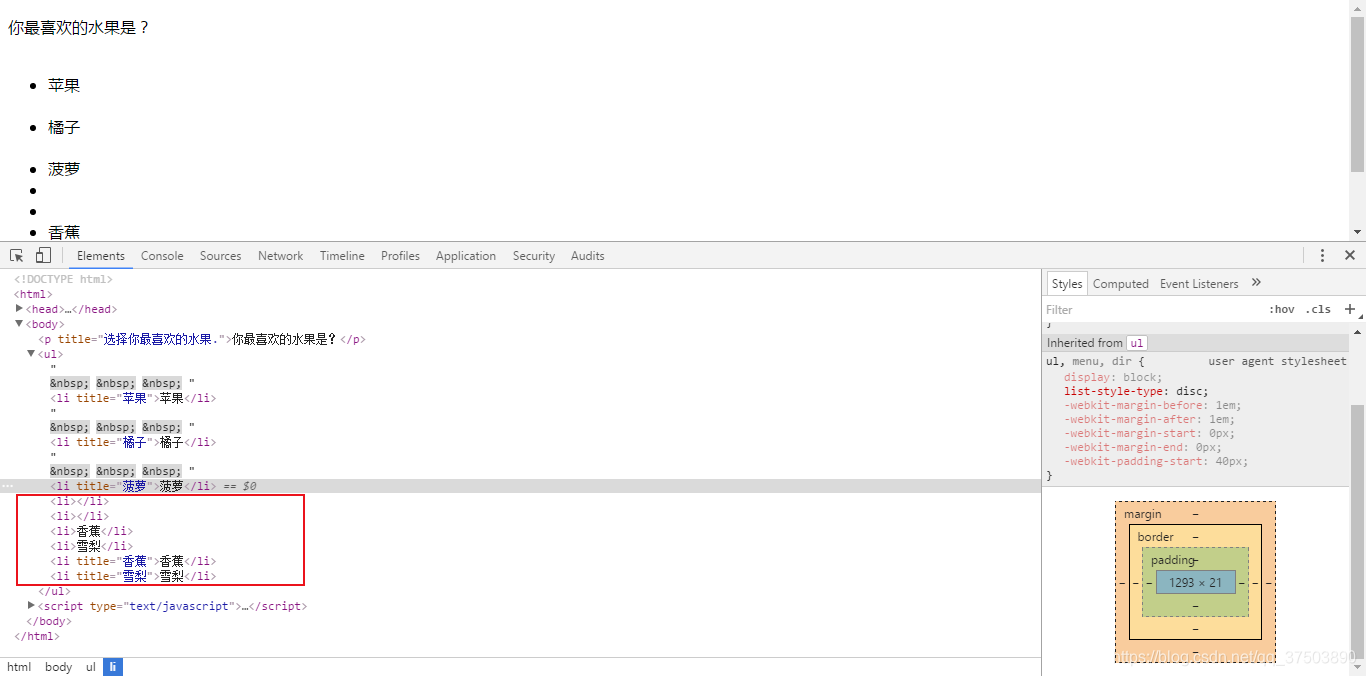Click the page question text 你最喜欢的水果是

click(x=79, y=28)
